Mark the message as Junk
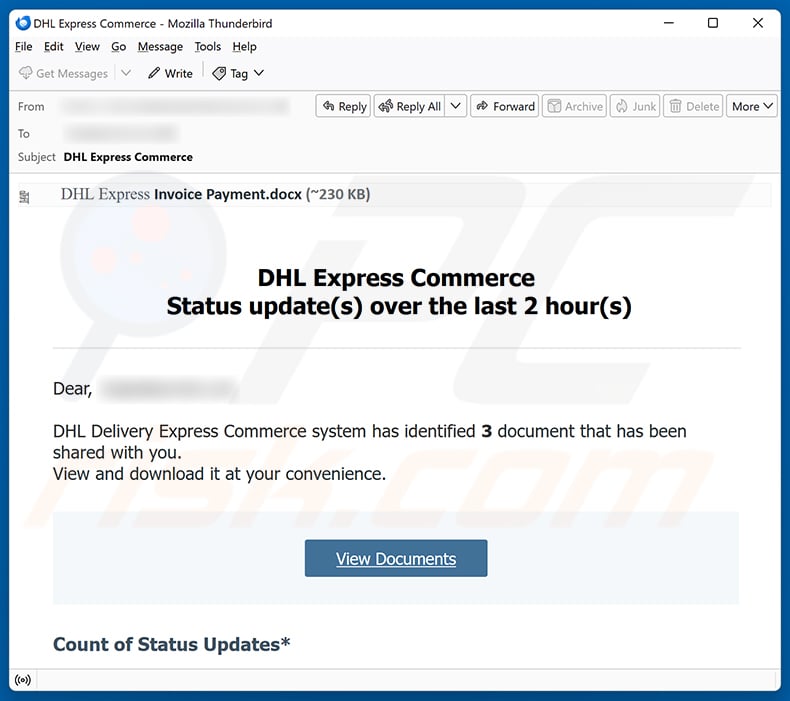 tap(635, 106)
